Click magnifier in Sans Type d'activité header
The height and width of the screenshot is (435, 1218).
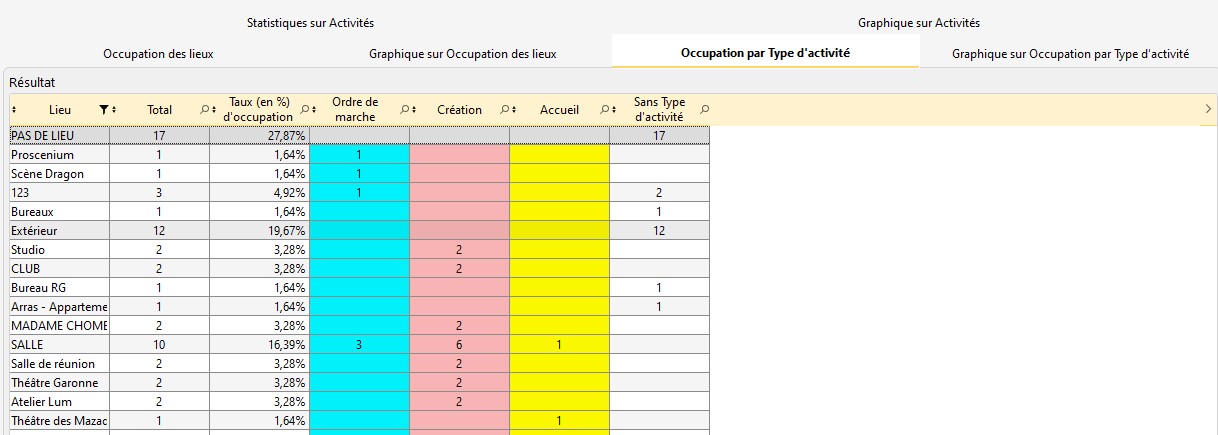click(x=704, y=109)
